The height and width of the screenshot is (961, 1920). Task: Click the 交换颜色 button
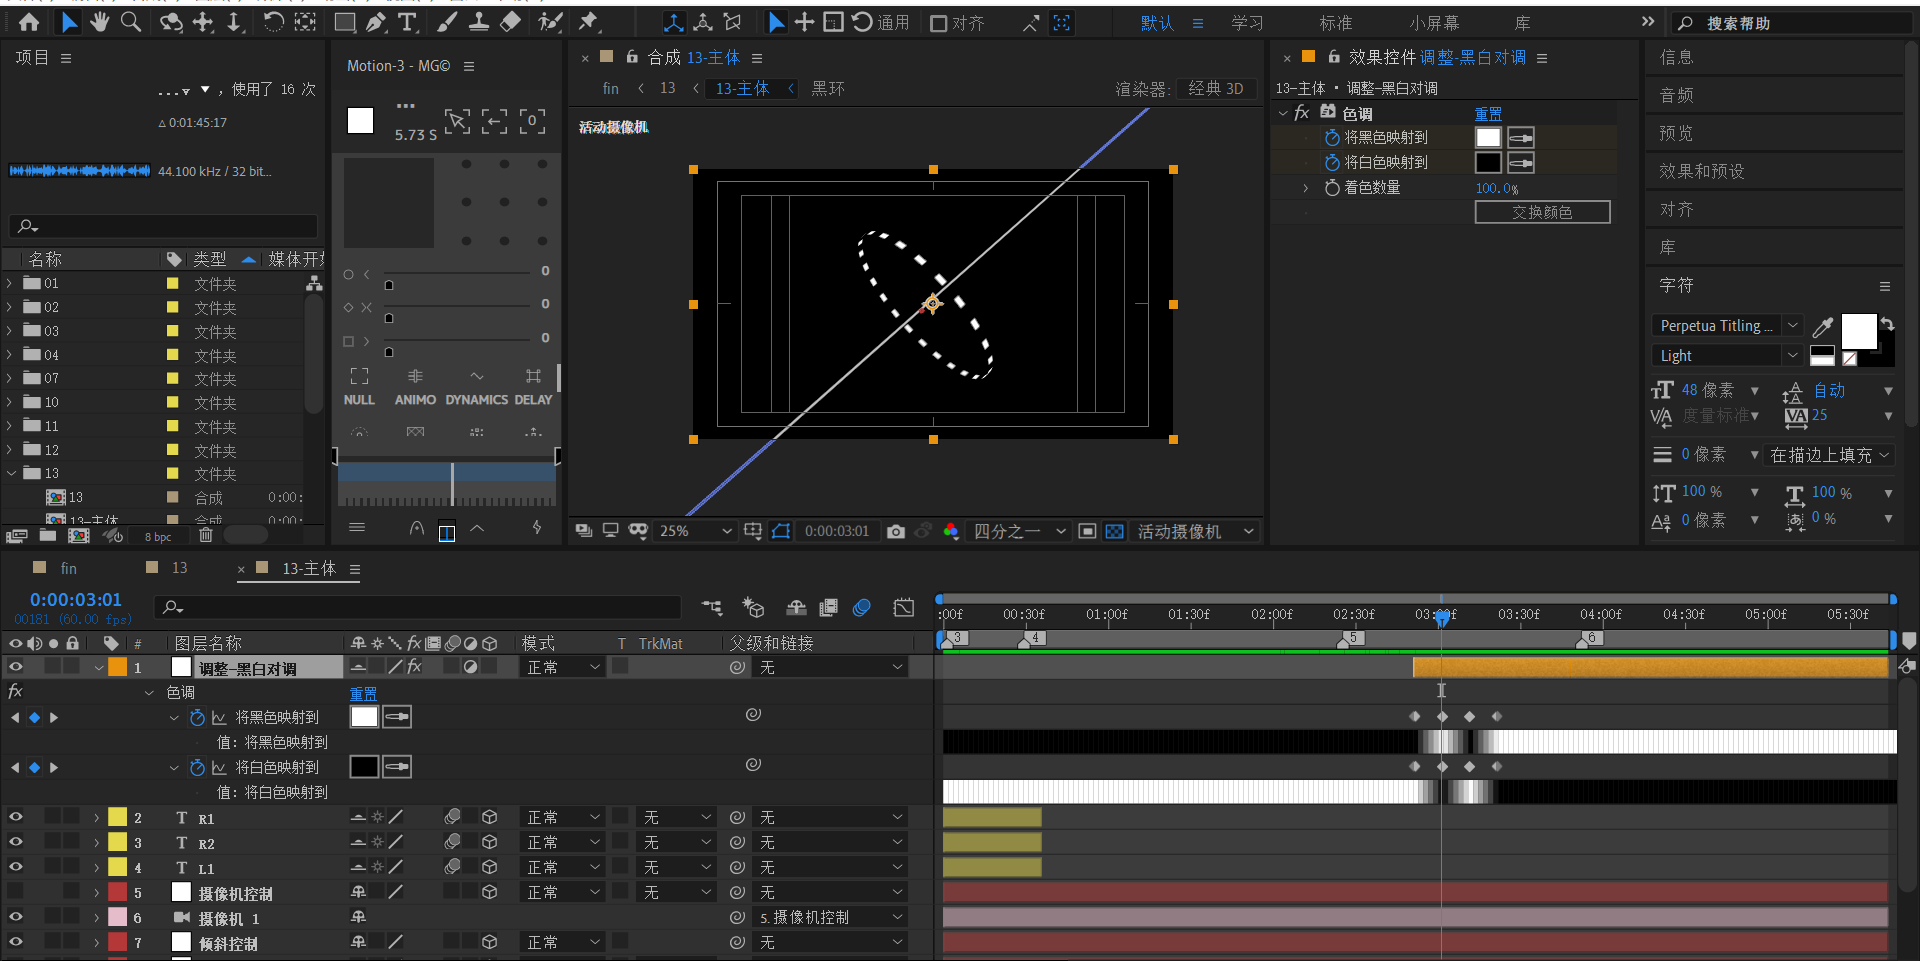[1542, 212]
